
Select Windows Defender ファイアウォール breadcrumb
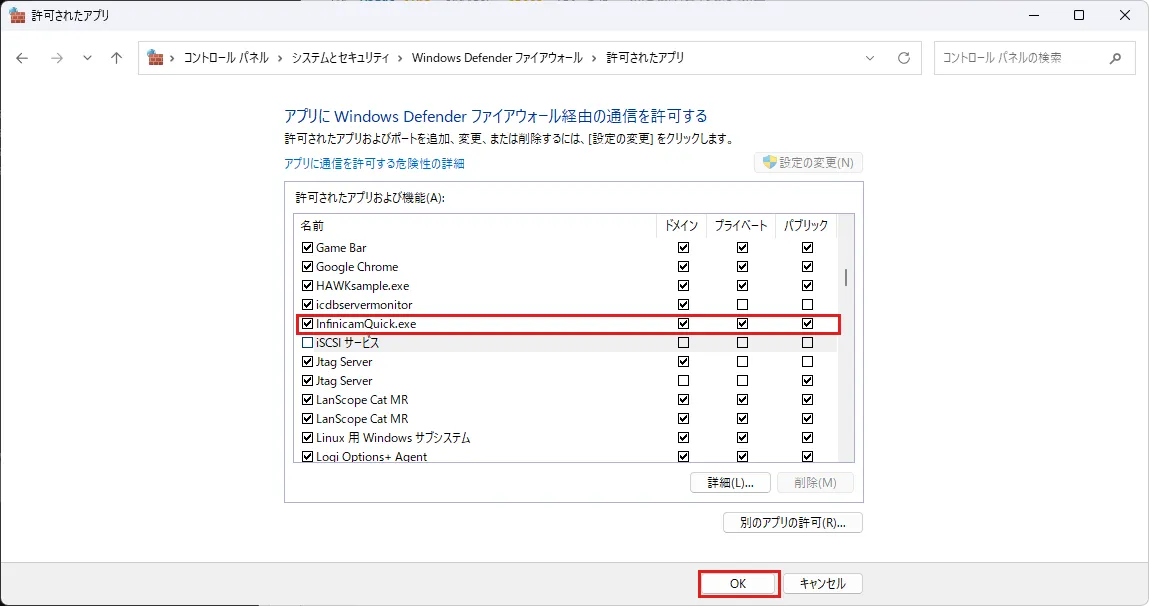[x=497, y=58]
